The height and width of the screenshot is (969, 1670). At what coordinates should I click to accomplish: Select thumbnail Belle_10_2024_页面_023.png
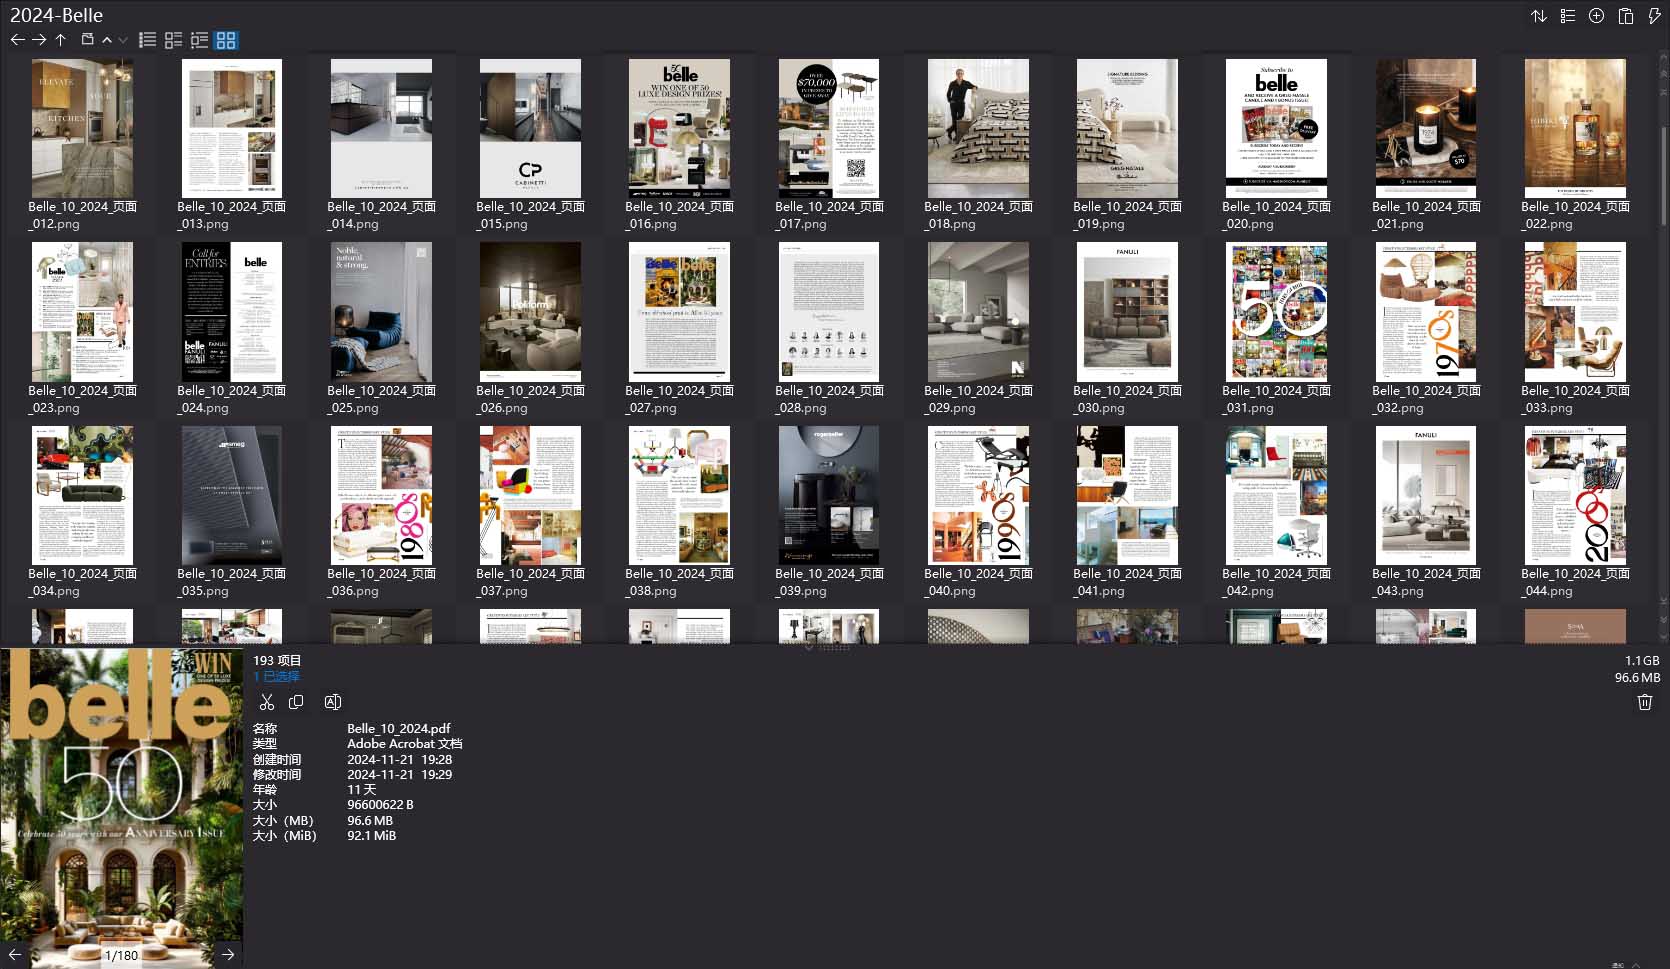(x=82, y=312)
